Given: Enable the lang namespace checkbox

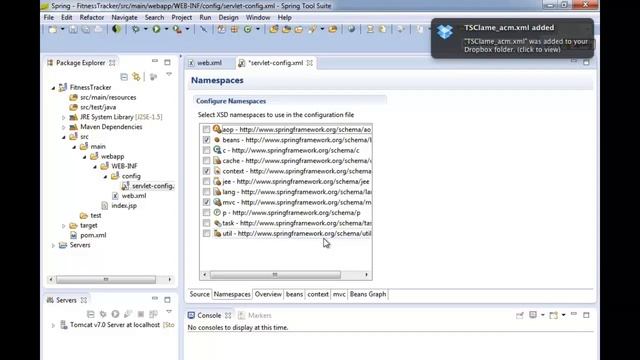Looking at the screenshot, I should click(x=207, y=192).
